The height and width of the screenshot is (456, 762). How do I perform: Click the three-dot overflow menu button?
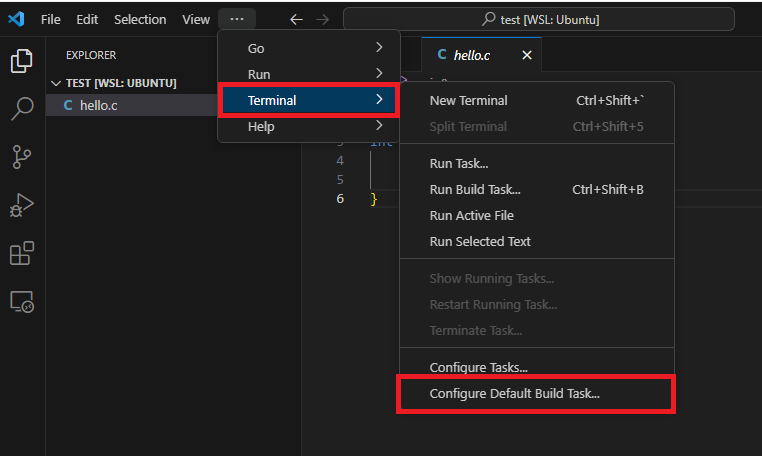(x=237, y=19)
